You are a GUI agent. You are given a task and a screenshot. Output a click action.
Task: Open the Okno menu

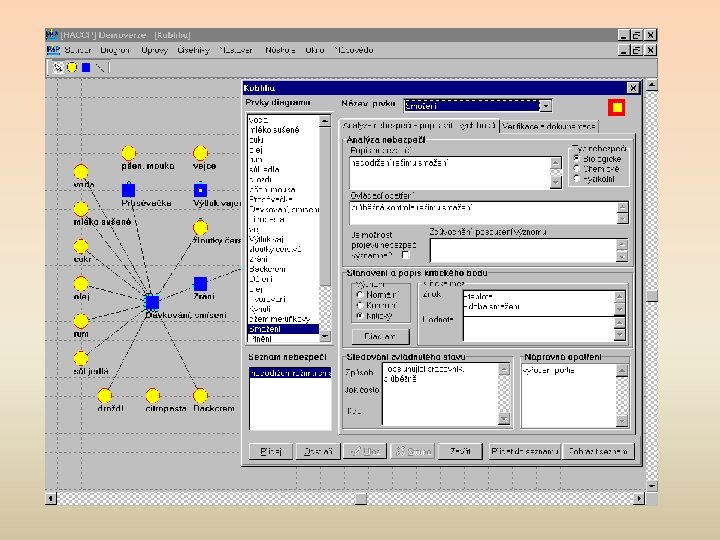315,50
